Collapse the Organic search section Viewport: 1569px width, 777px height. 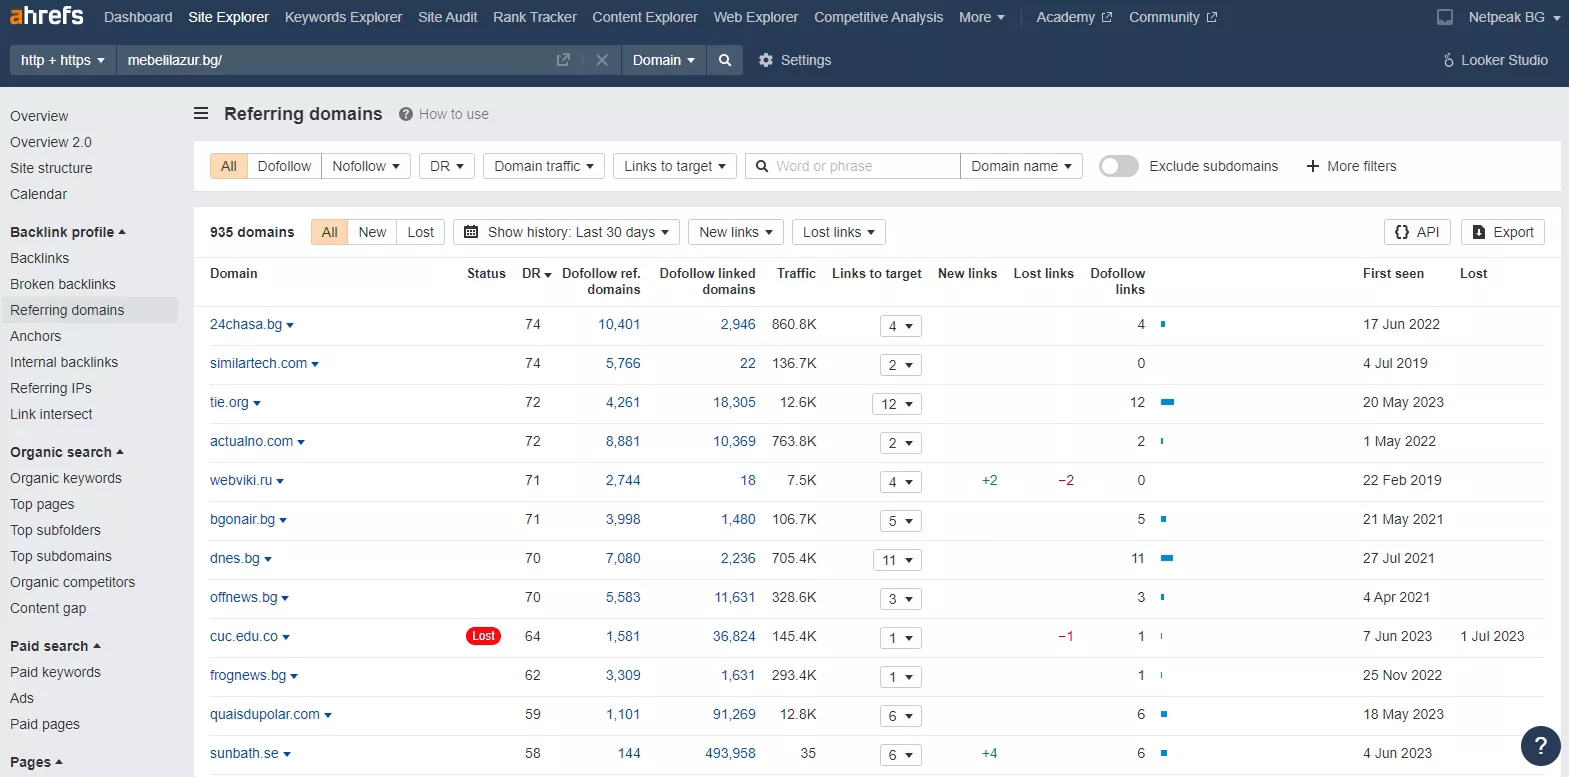coord(67,452)
